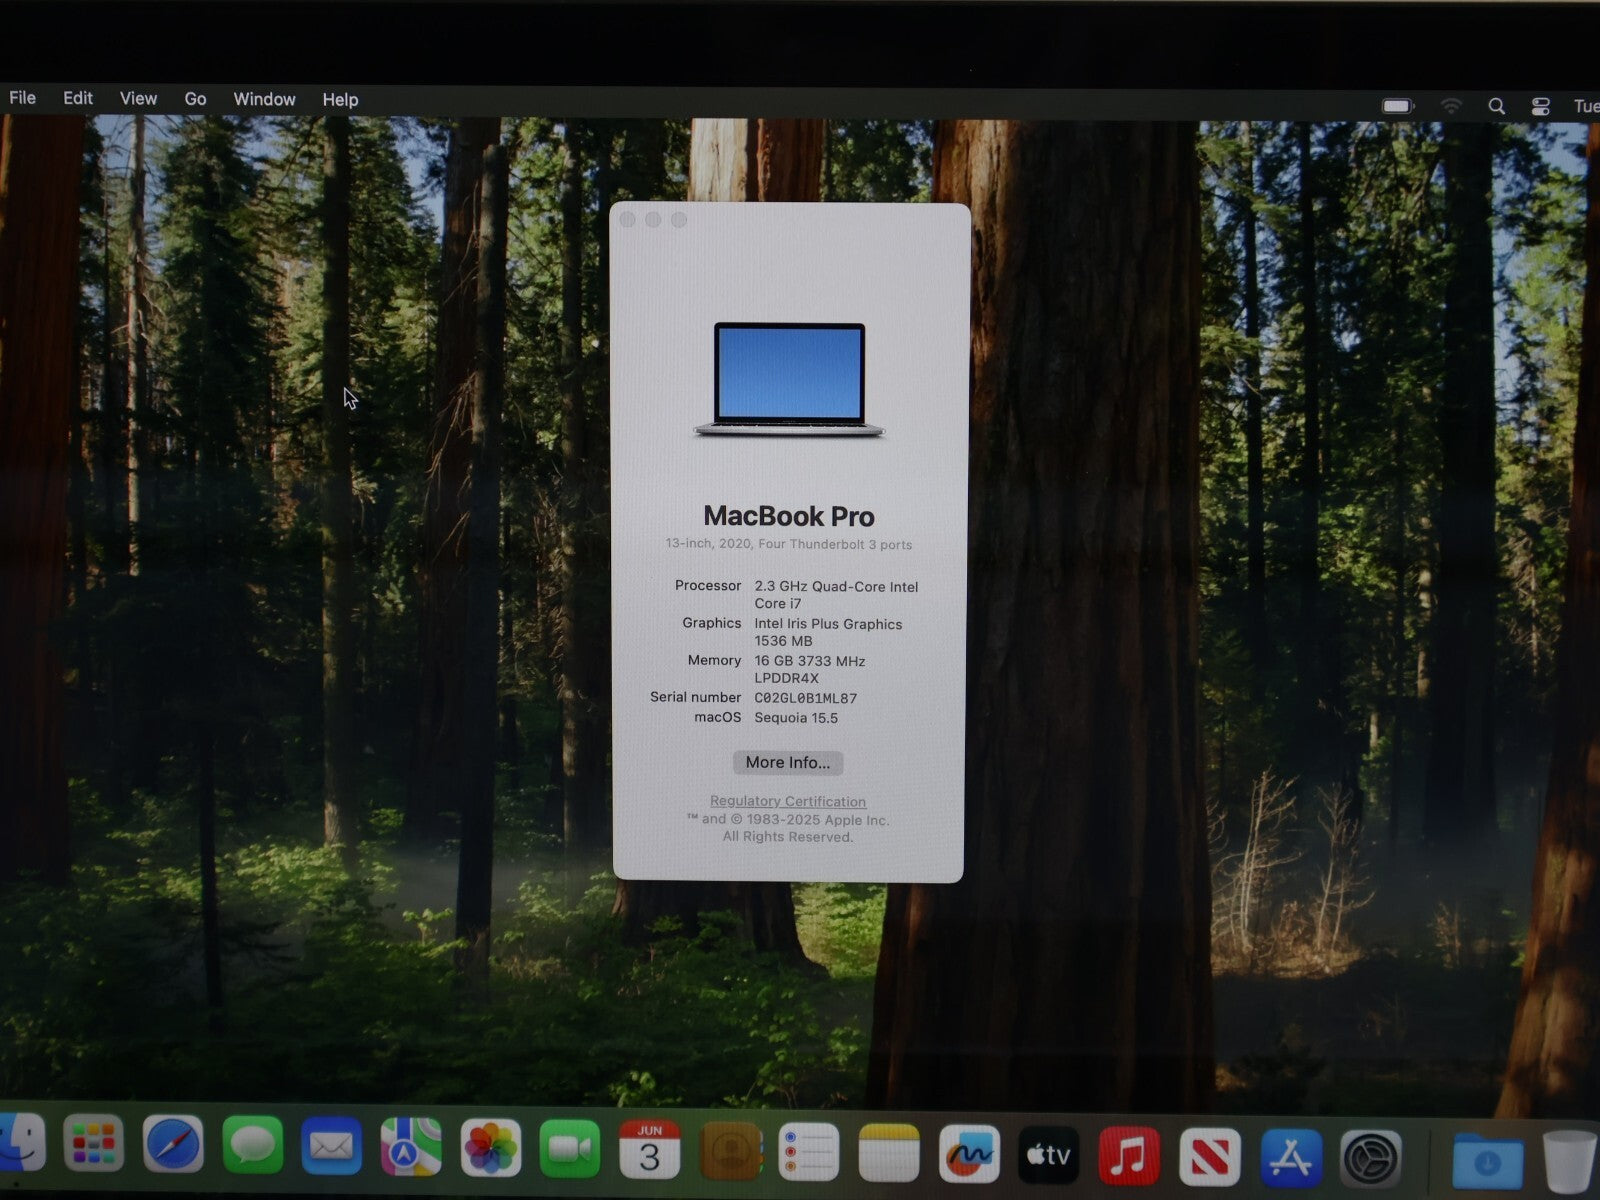Open Spotlight search magnifier
The image size is (1600, 1200).
tap(1496, 106)
